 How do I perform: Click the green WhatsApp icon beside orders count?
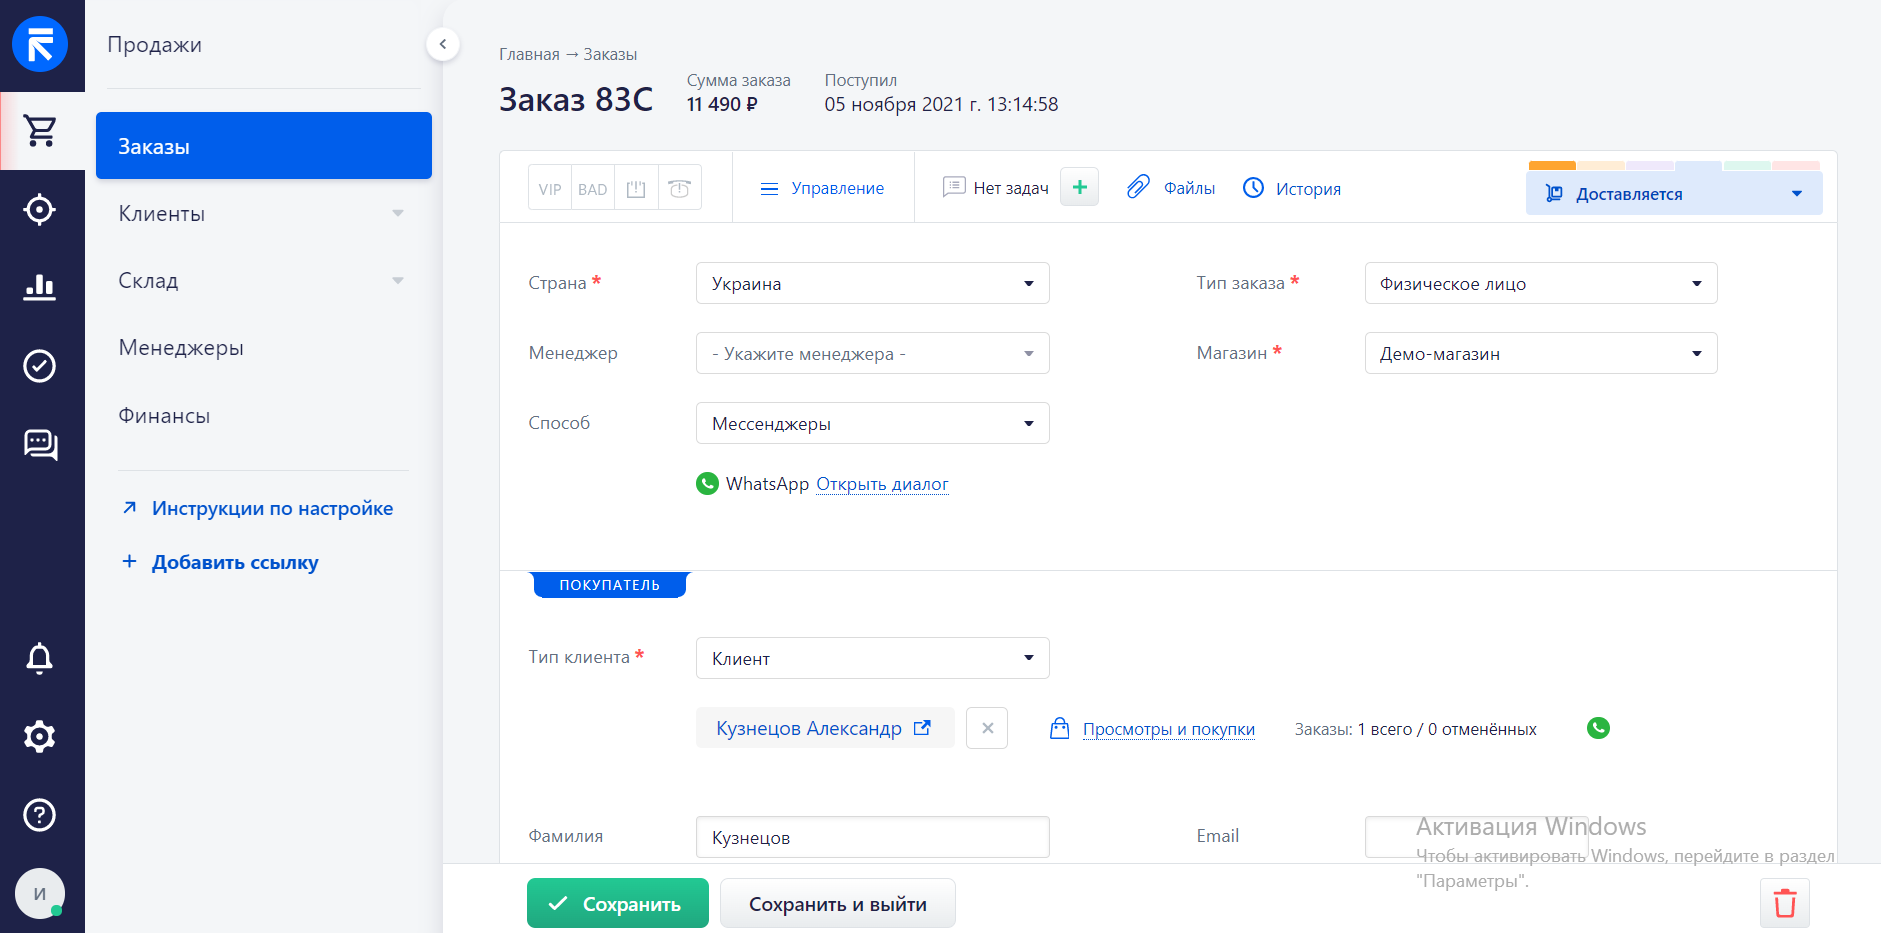pos(1598,728)
